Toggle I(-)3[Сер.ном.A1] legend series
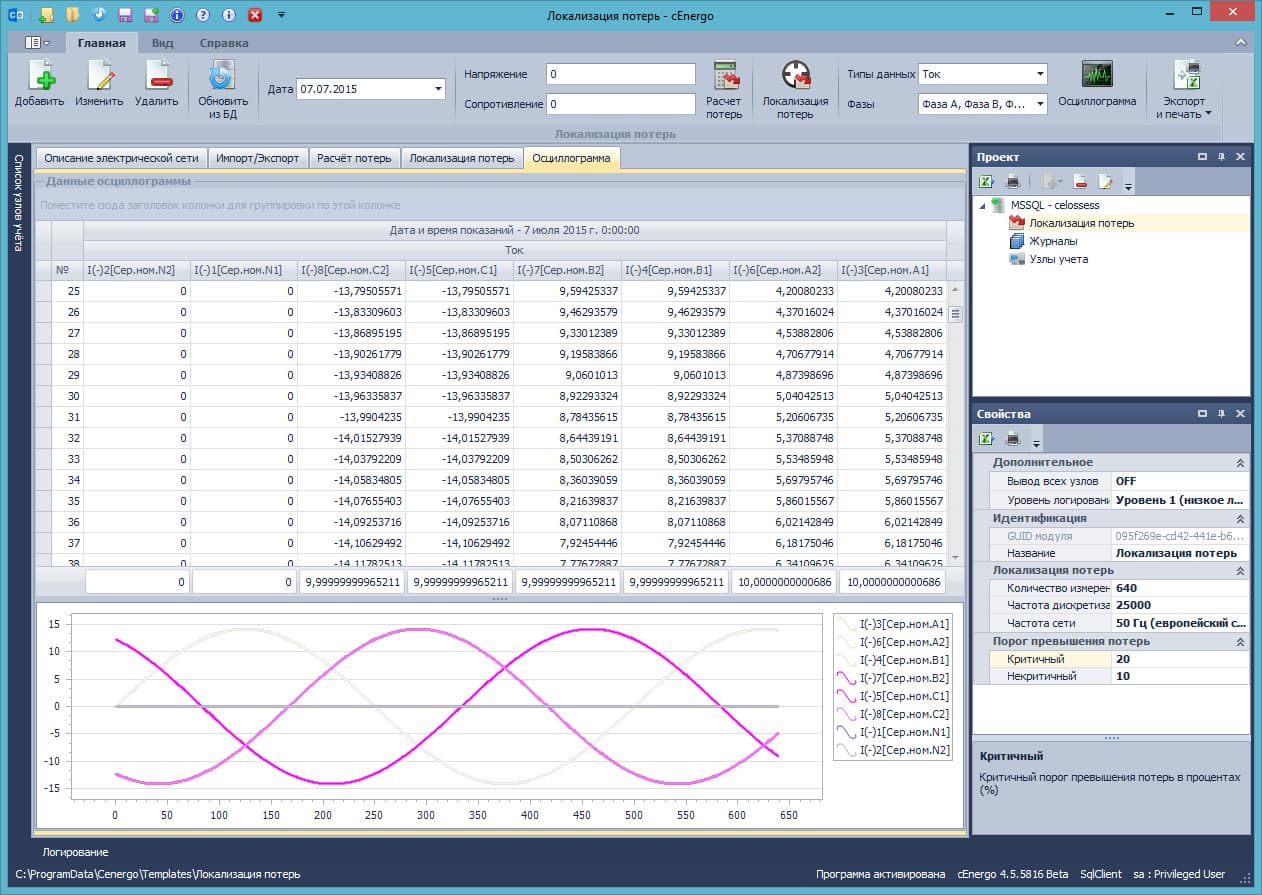This screenshot has width=1262, height=895. 893,624
